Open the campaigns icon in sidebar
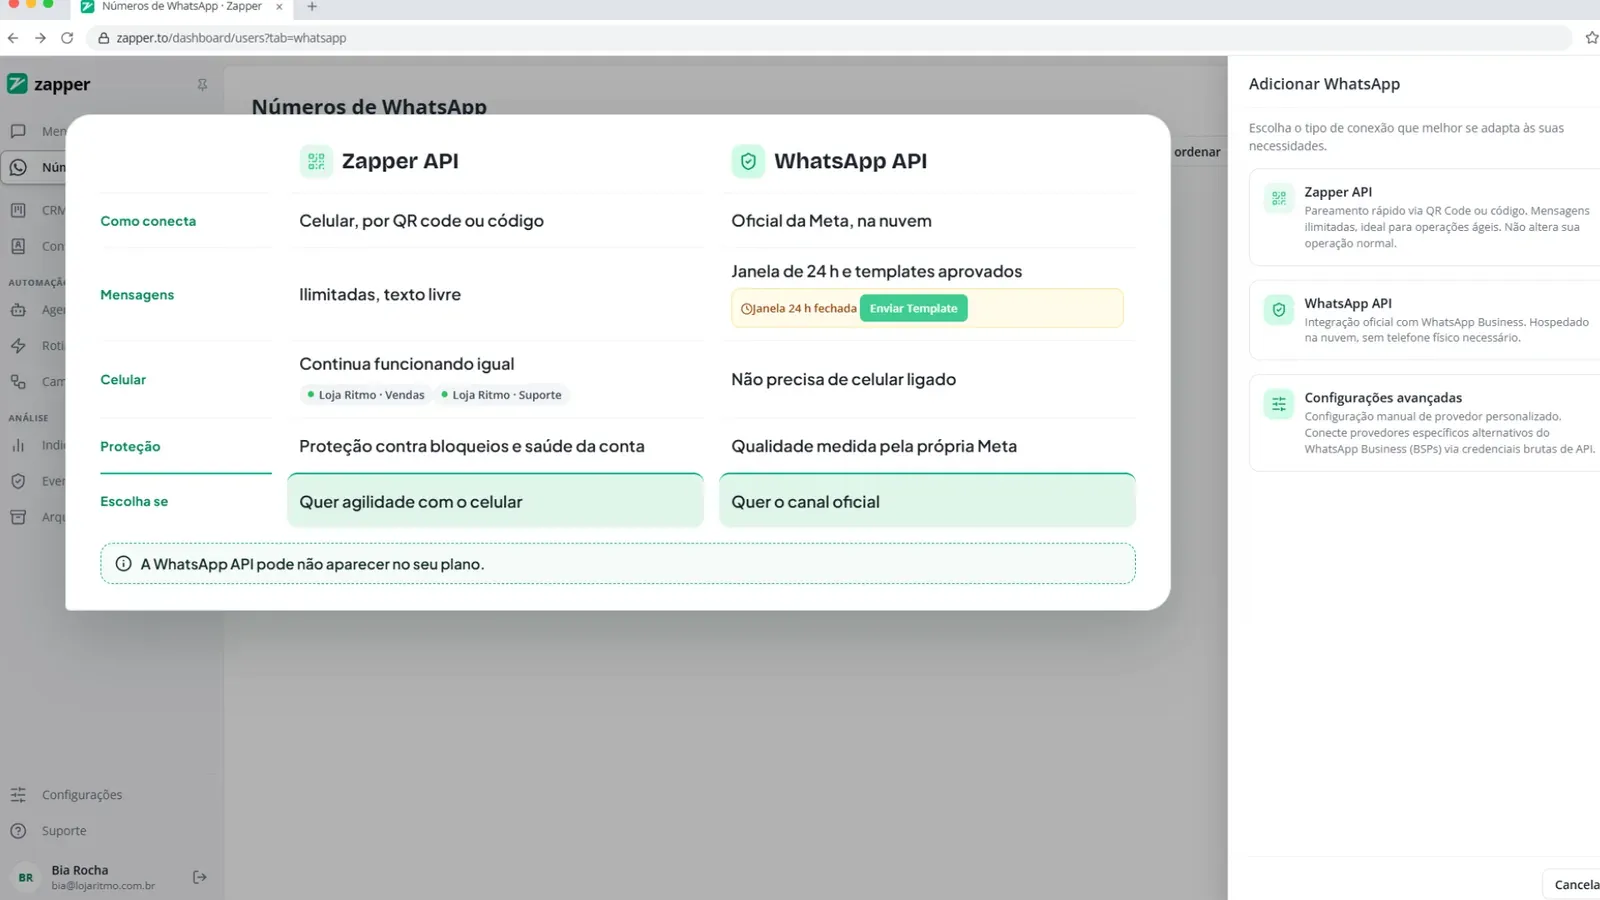The height and width of the screenshot is (900, 1600). point(18,381)
